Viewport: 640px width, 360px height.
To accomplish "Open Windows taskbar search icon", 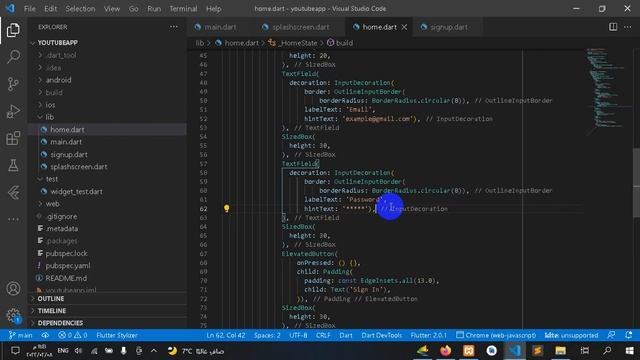I will [x=607, y=351].
